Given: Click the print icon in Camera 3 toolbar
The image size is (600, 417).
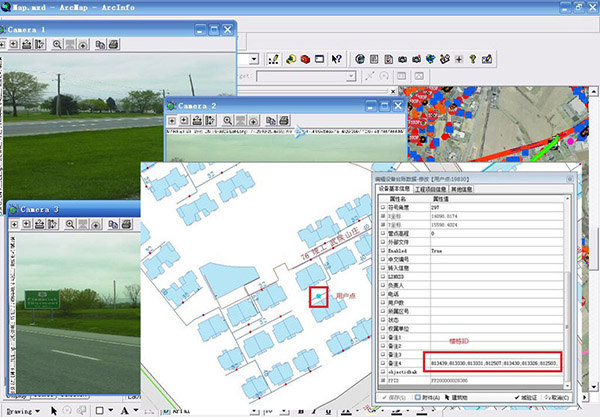Looking at the screenshot, I should (123, 226).
